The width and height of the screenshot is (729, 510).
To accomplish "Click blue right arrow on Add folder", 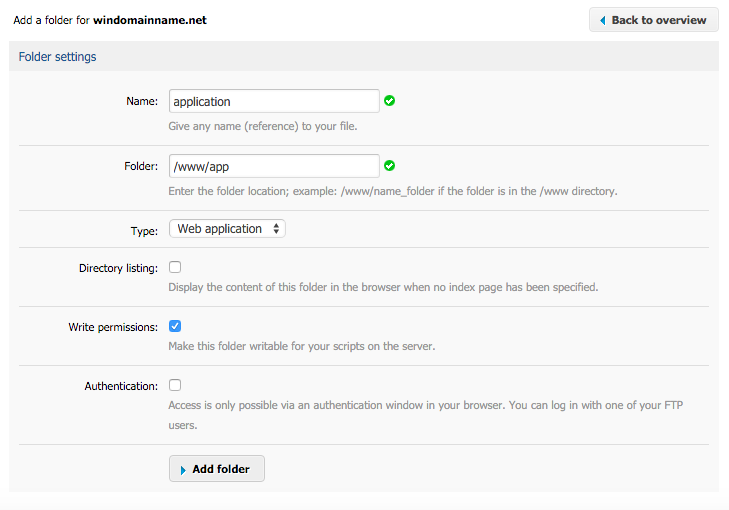I will [183, 470].
